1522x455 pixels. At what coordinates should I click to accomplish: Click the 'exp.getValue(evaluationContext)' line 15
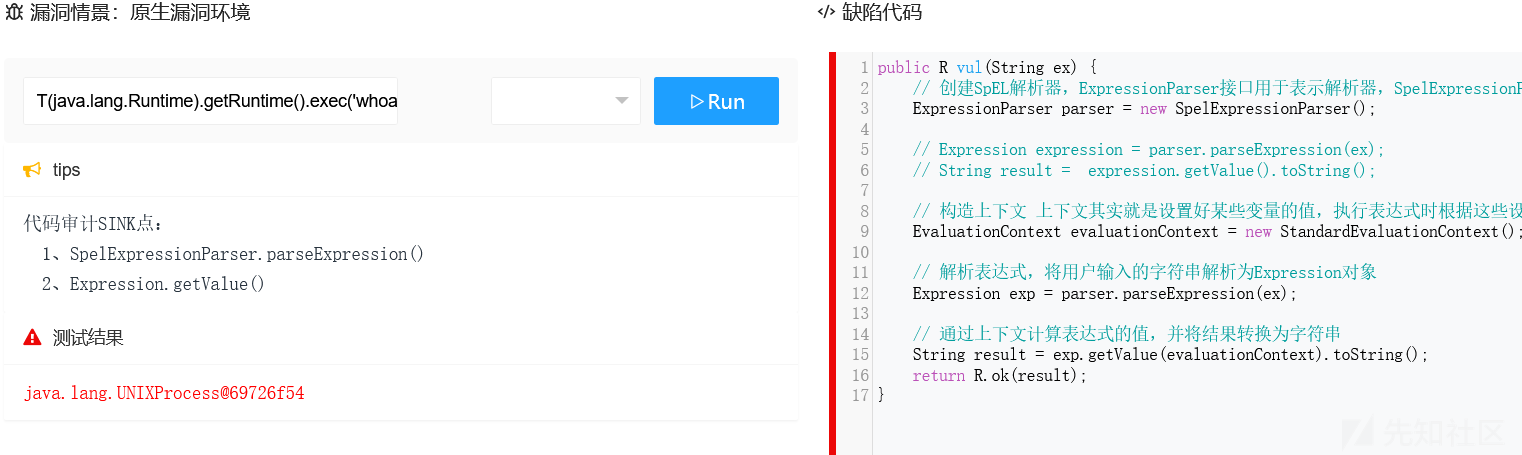(x=1171, y=355)
